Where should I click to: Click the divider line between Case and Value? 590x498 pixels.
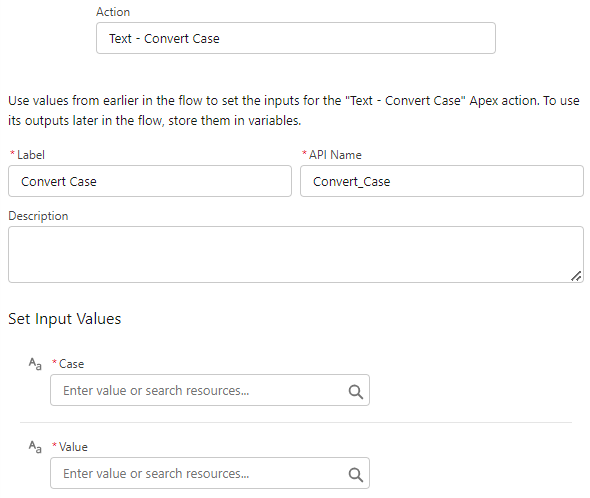pyautogui.click(x=296, y=422)
